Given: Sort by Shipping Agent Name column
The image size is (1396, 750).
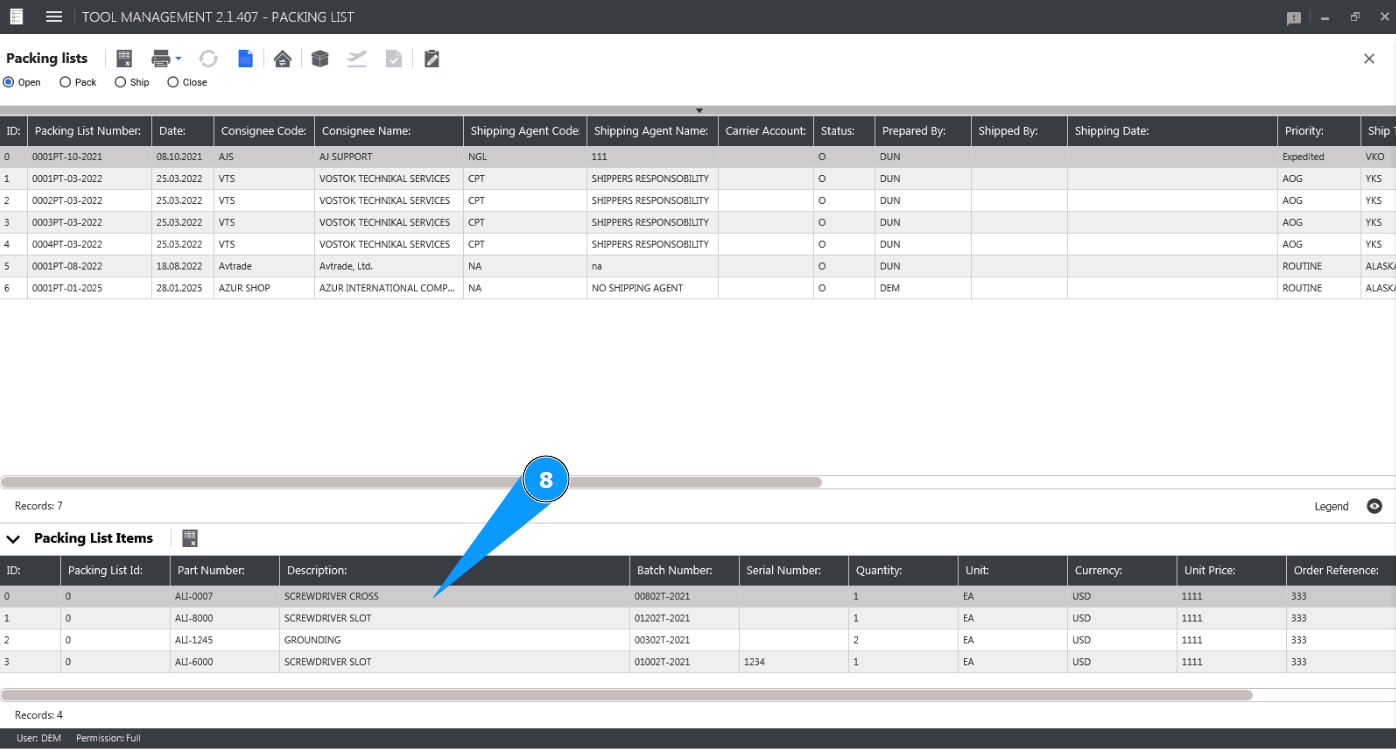Looking at the screenshot, I should [652, 131].
